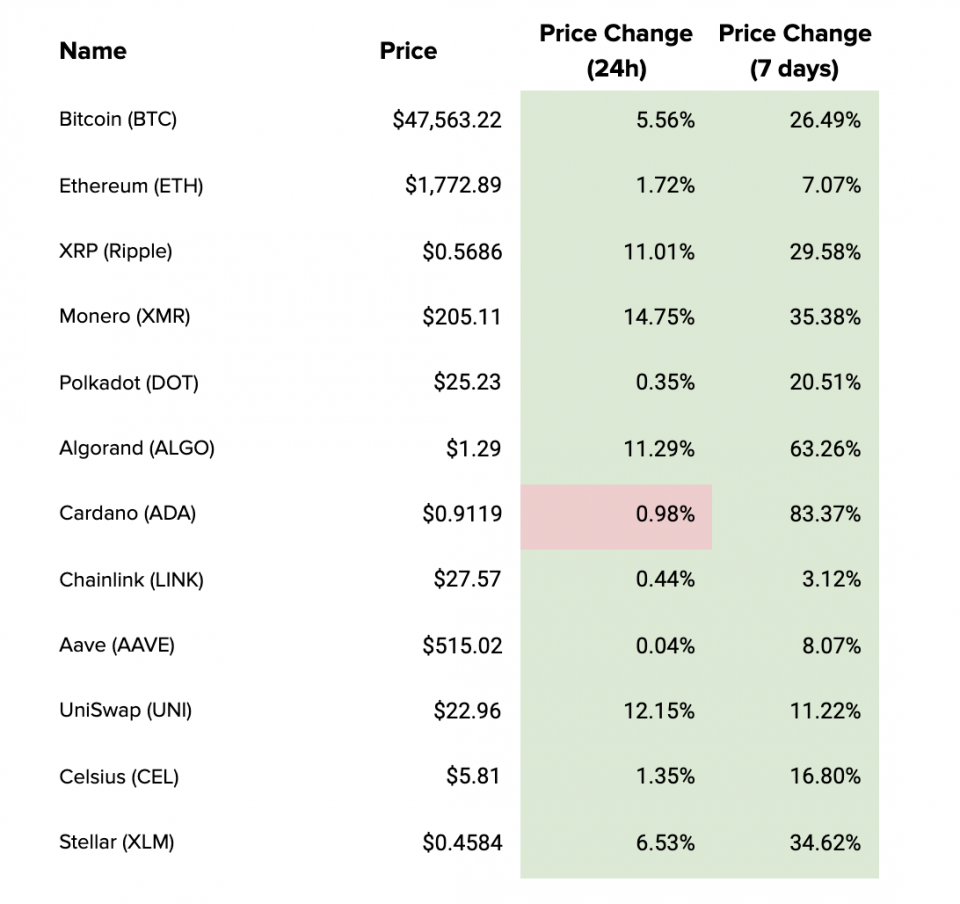Click the Bitcoin price $47,563.22
960x904 pixels.
pos(447,121)
